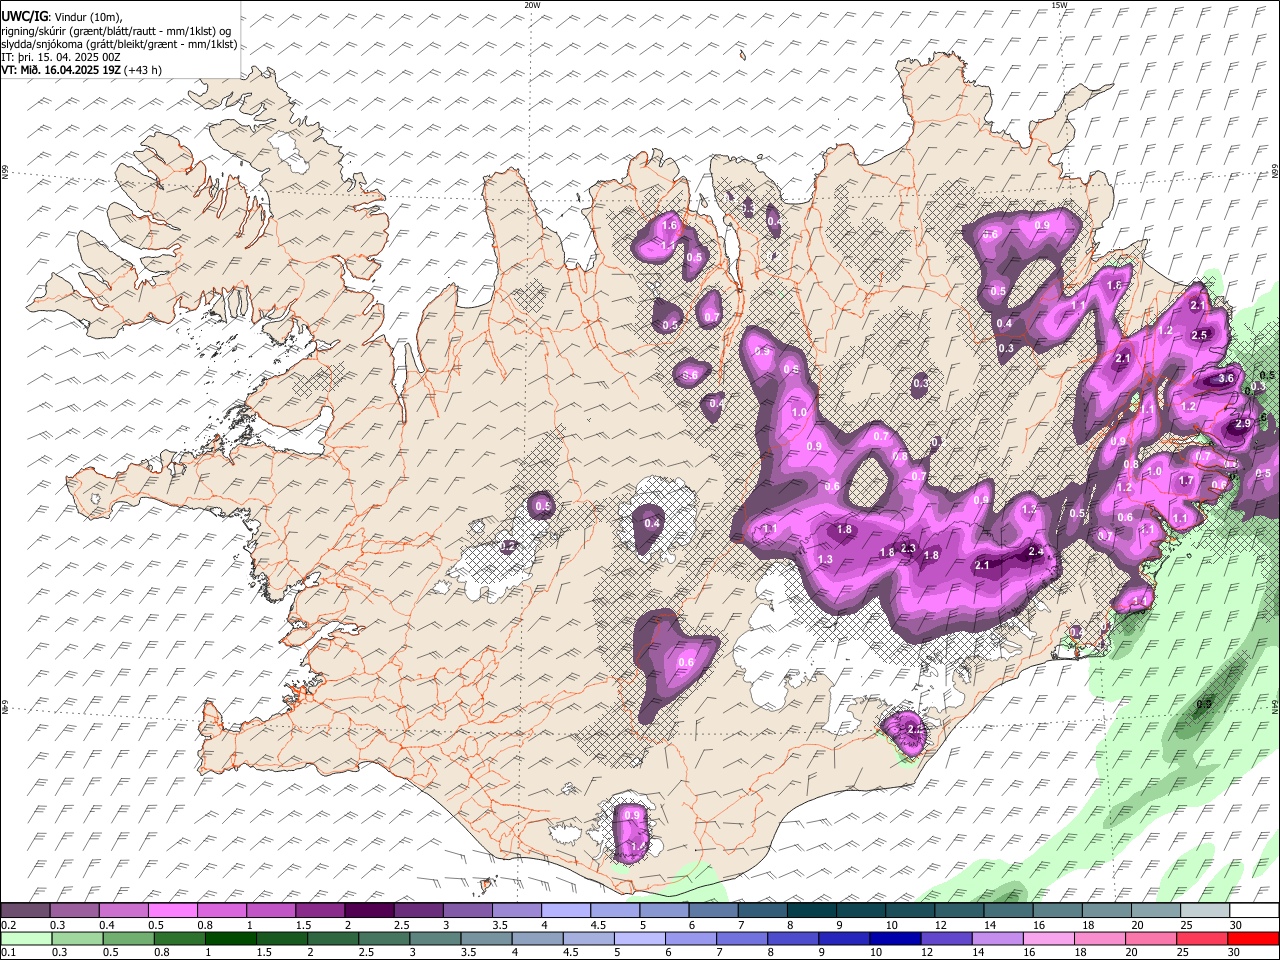The image size is (1280, 960).
Task: Pick the dark teal snow swatch between 8 and 9
Action: [x=811, y=911]
